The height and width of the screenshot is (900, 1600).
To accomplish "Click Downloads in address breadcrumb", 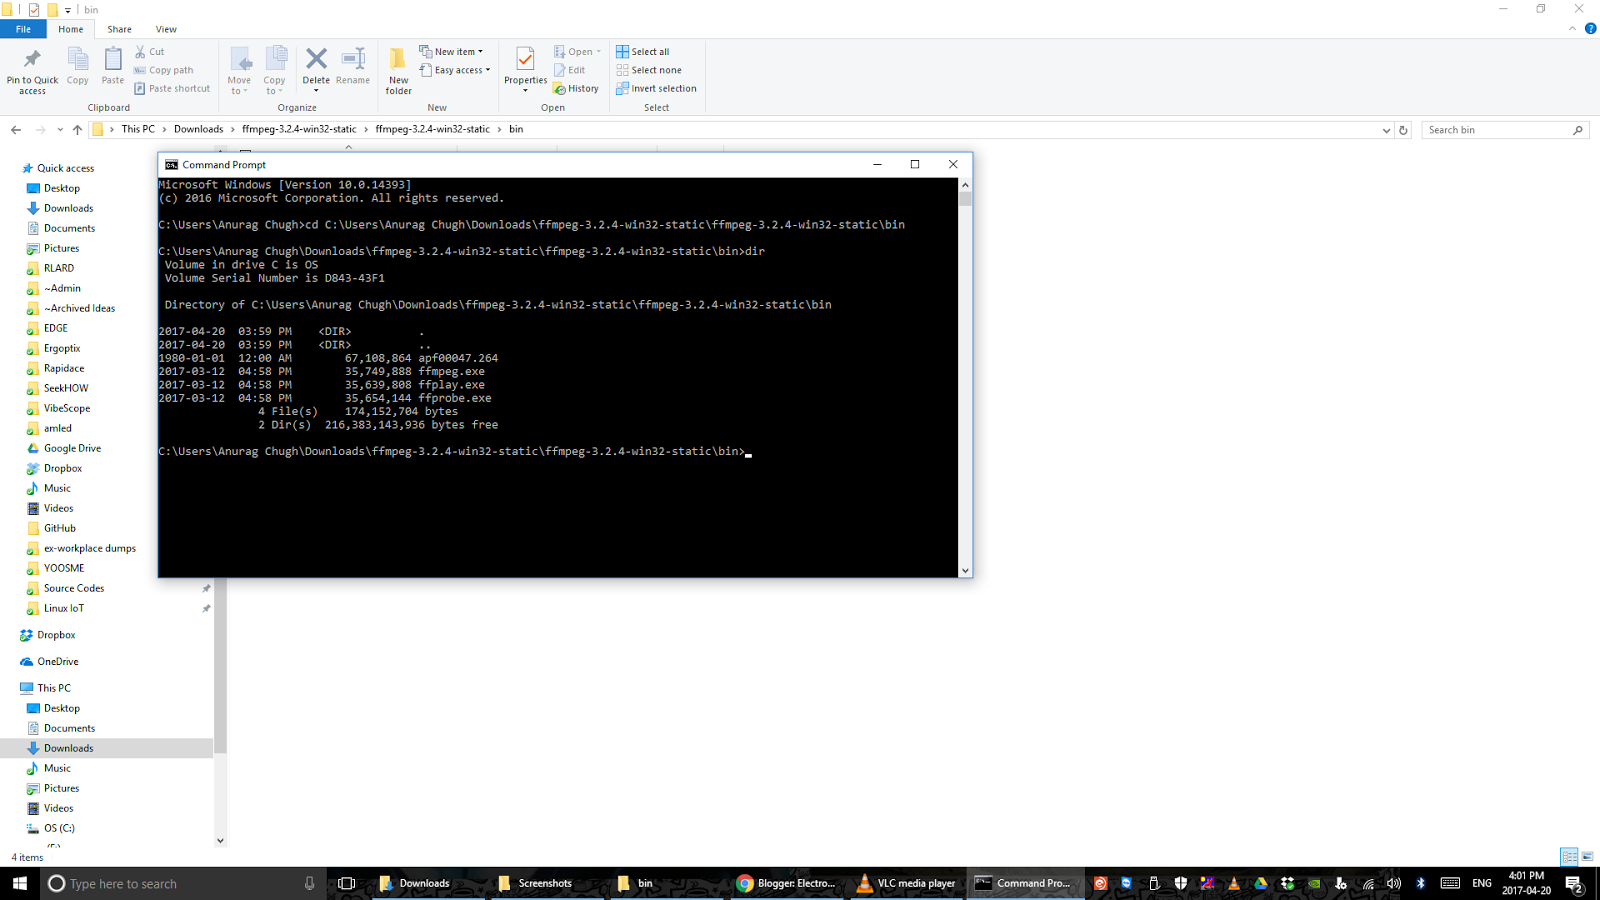I will 198,129.
